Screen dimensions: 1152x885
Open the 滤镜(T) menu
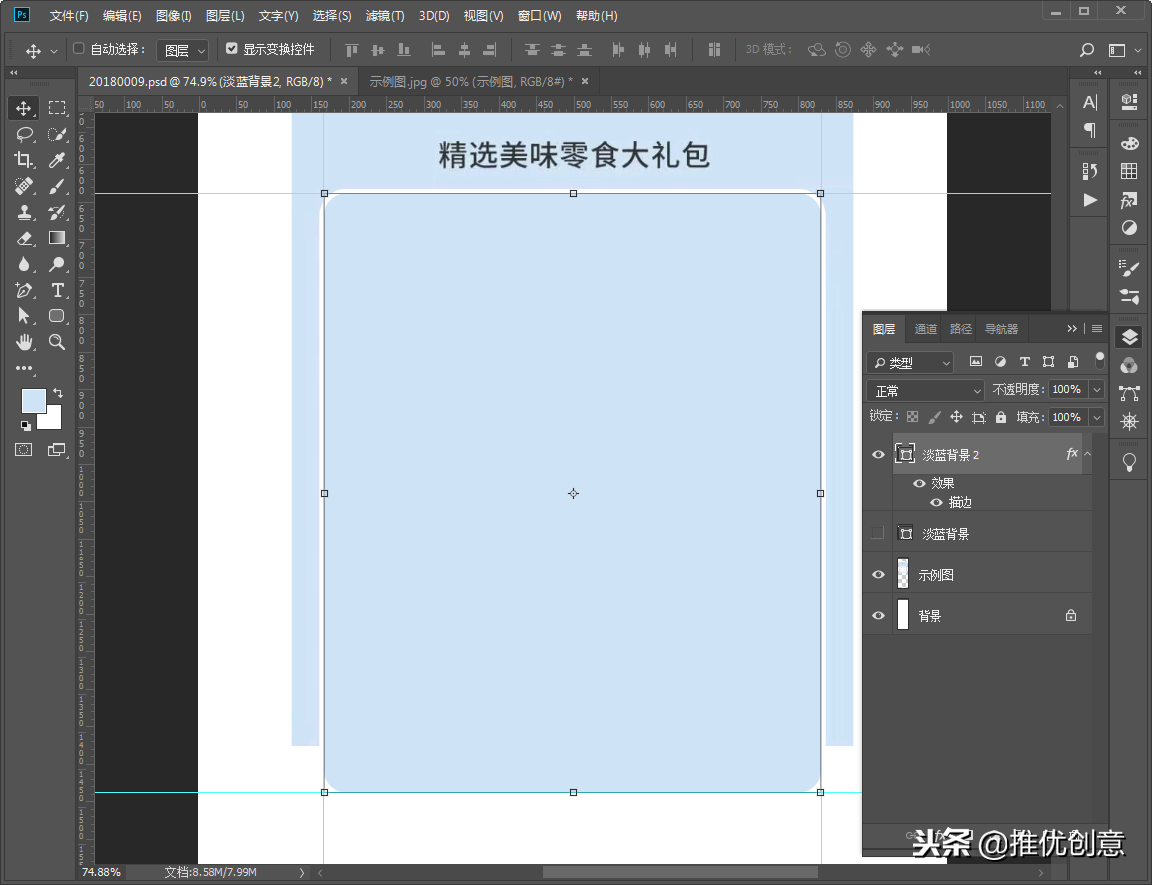click(385, 15)
